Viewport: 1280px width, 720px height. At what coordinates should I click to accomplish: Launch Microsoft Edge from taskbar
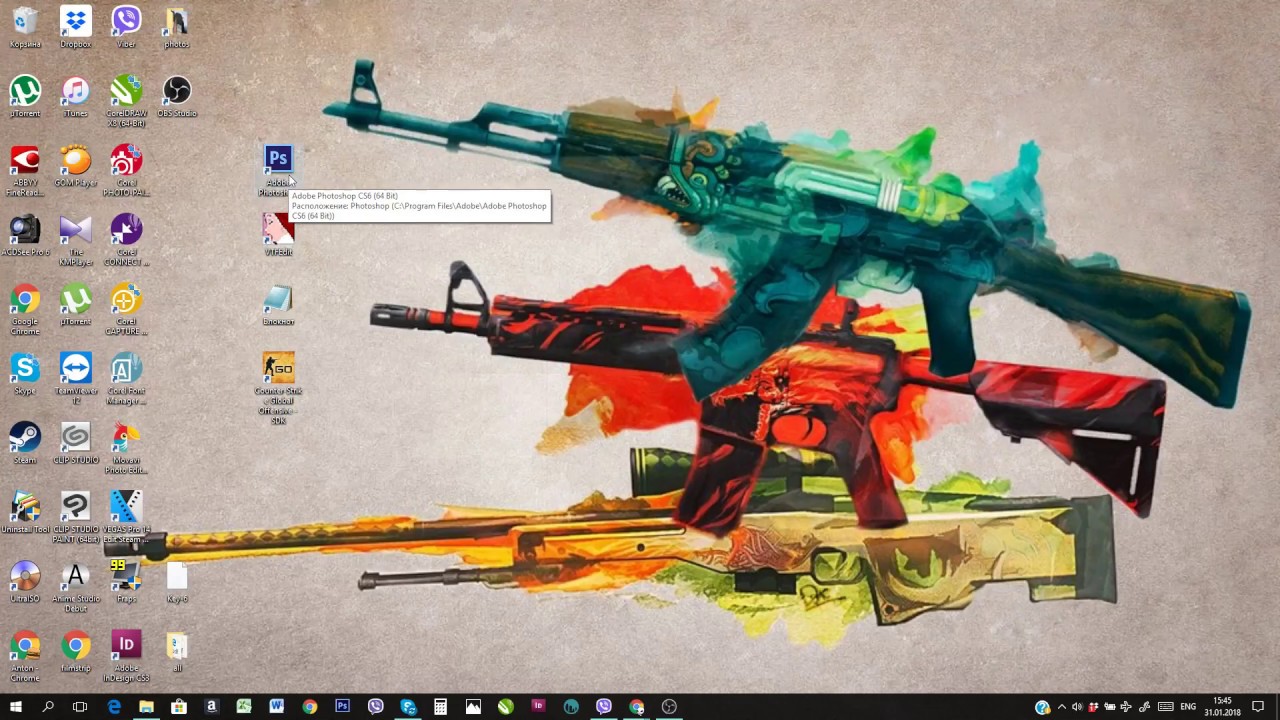click(113, 707)
